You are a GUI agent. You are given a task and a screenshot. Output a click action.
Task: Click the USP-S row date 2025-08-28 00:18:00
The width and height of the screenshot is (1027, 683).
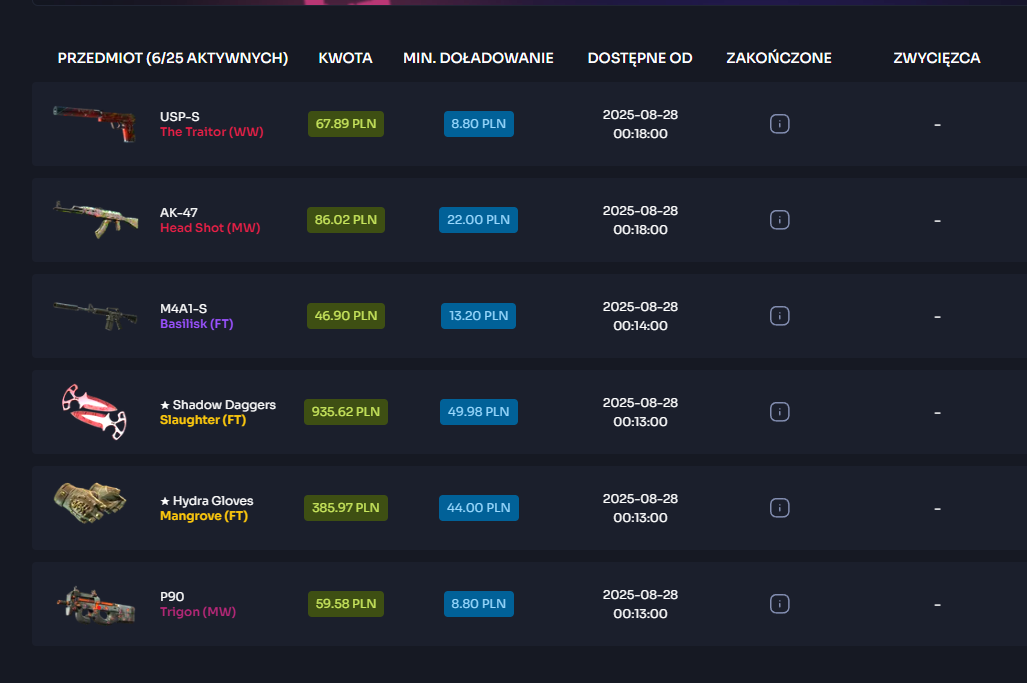(x=640, y=124)
